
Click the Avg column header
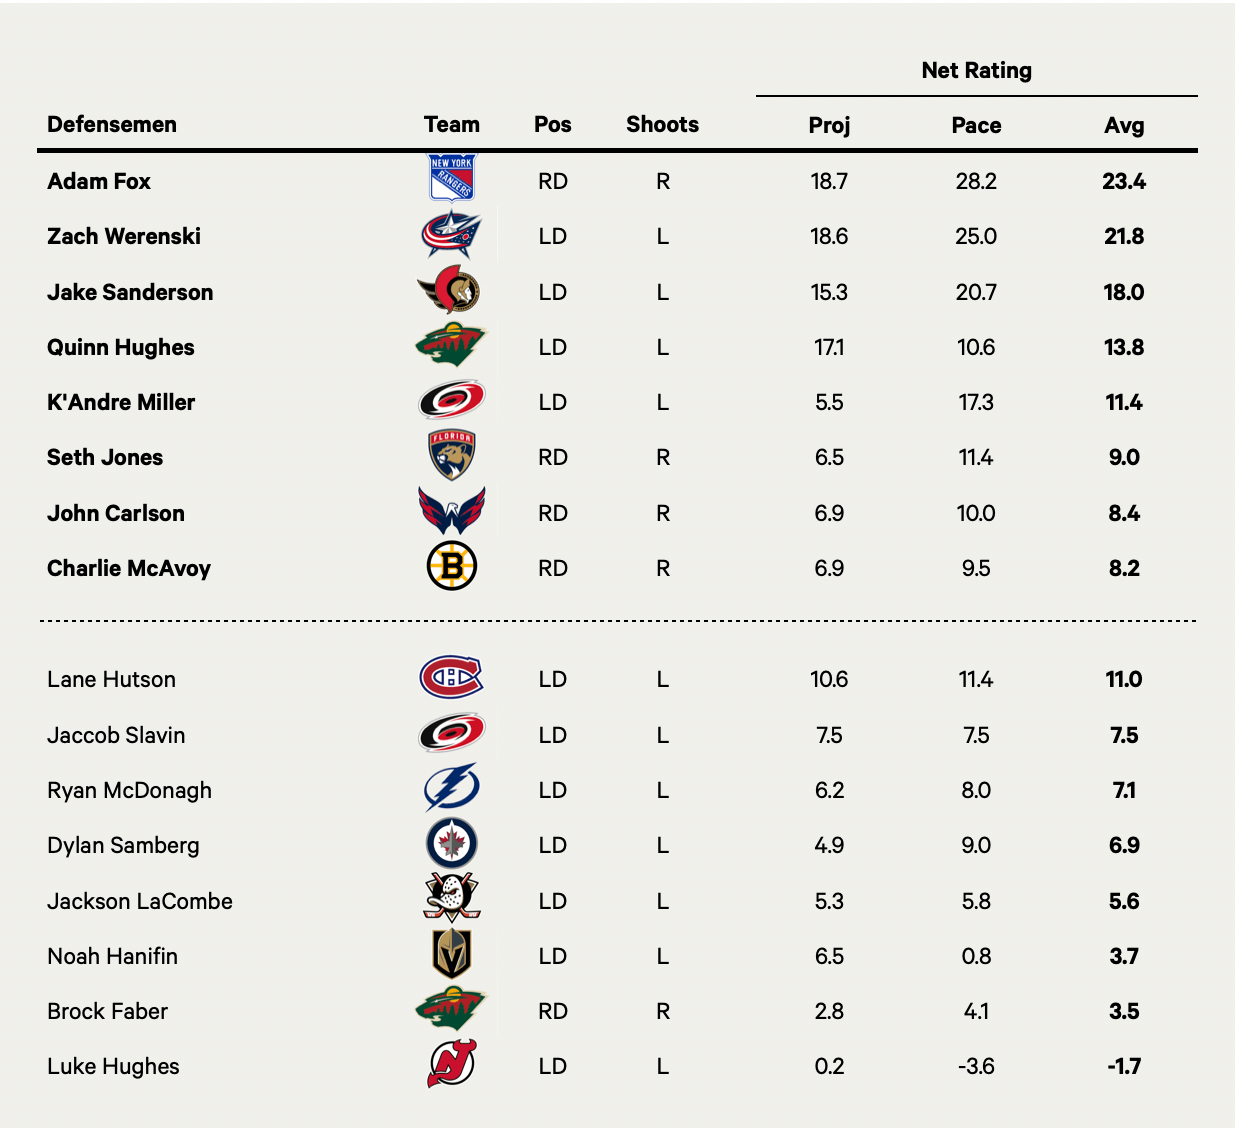coord(1124,125)
